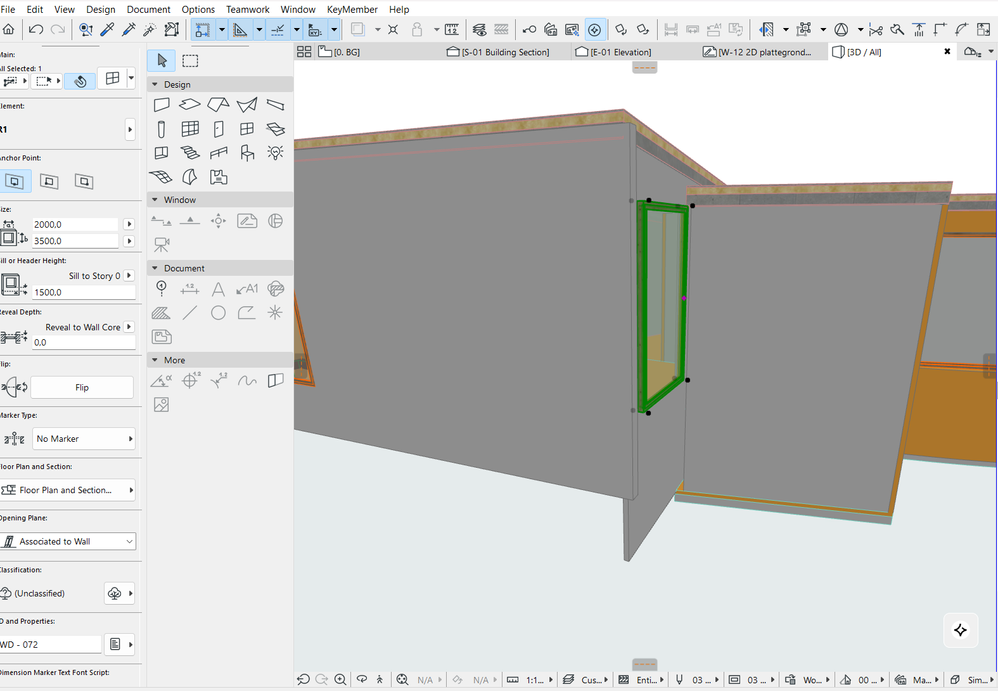Click the Magic Wand toolbar icon

[x=150, y=29]
